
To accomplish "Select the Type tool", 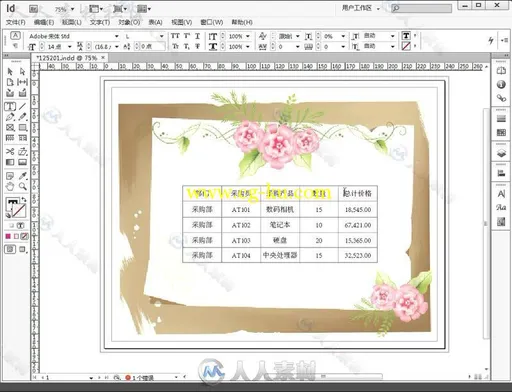I will click(x=10, y=106).
